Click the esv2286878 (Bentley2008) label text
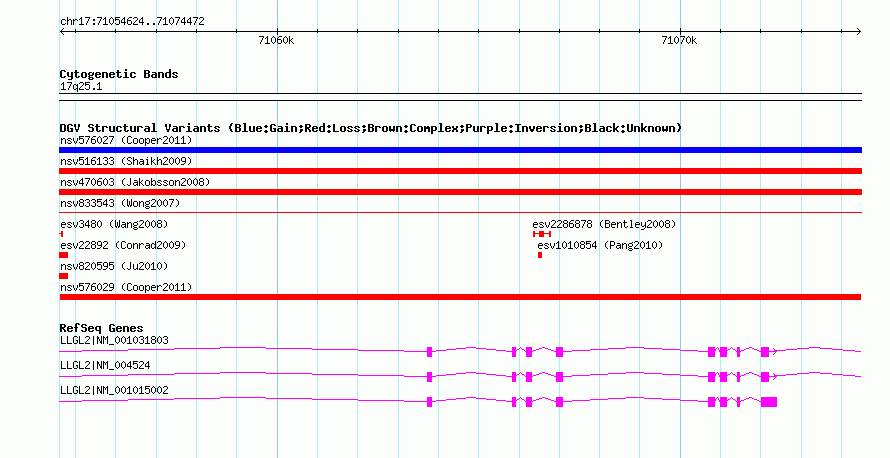Viewport: 890px width, 458px height. pyautogui.click(x=604, y=224)
